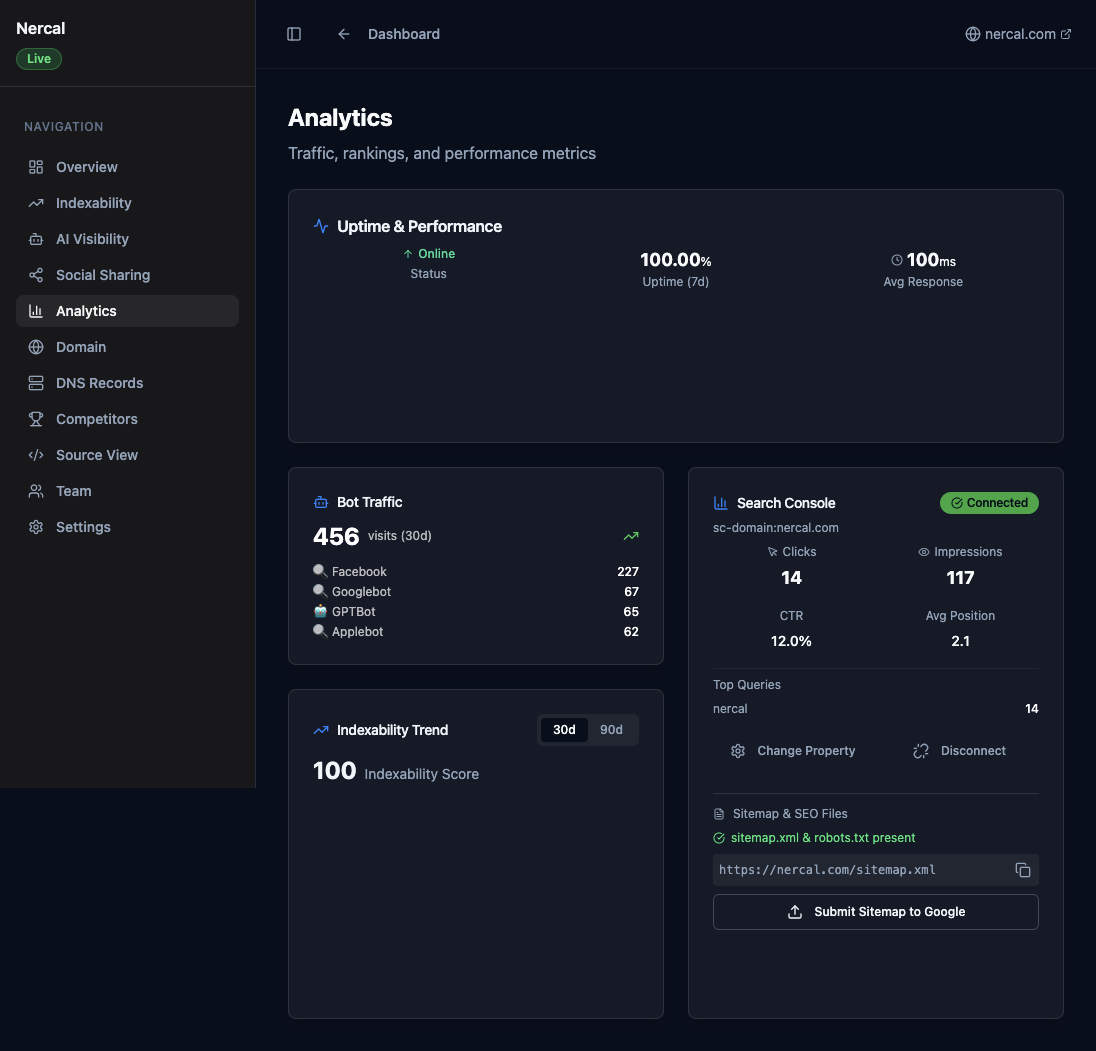
Task: Click the Live status badge
Action: click(x=39, y=59)
